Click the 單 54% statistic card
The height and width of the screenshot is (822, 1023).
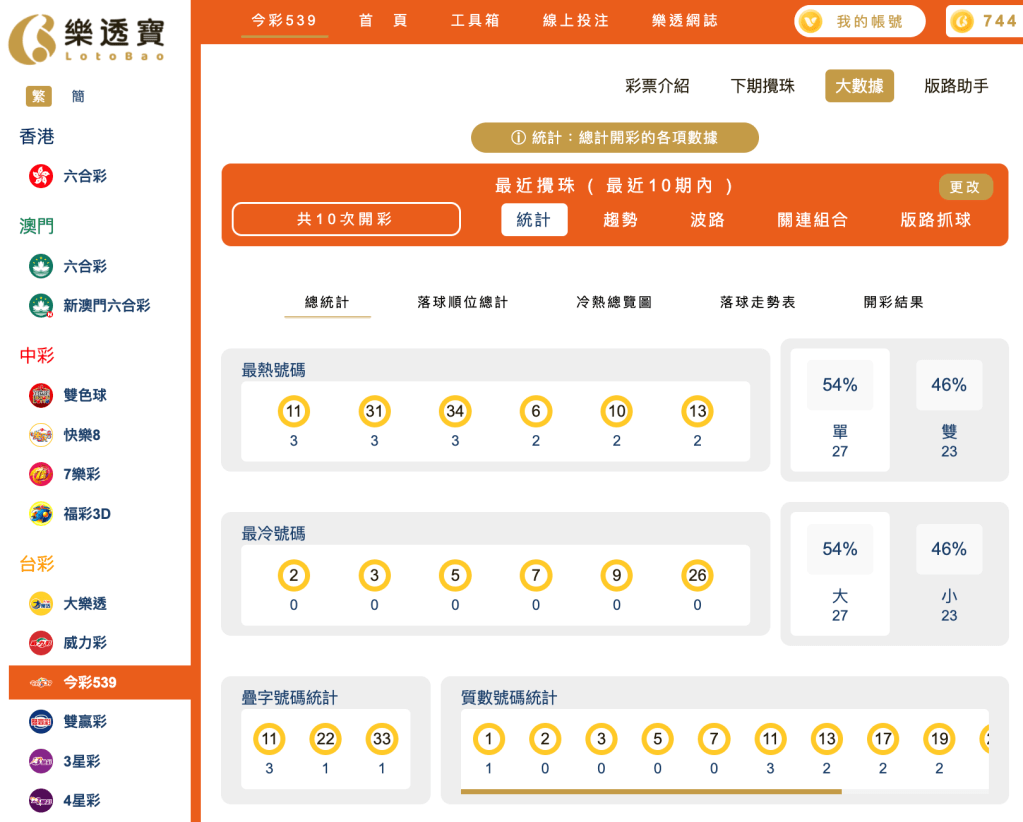tap(840, 410)
